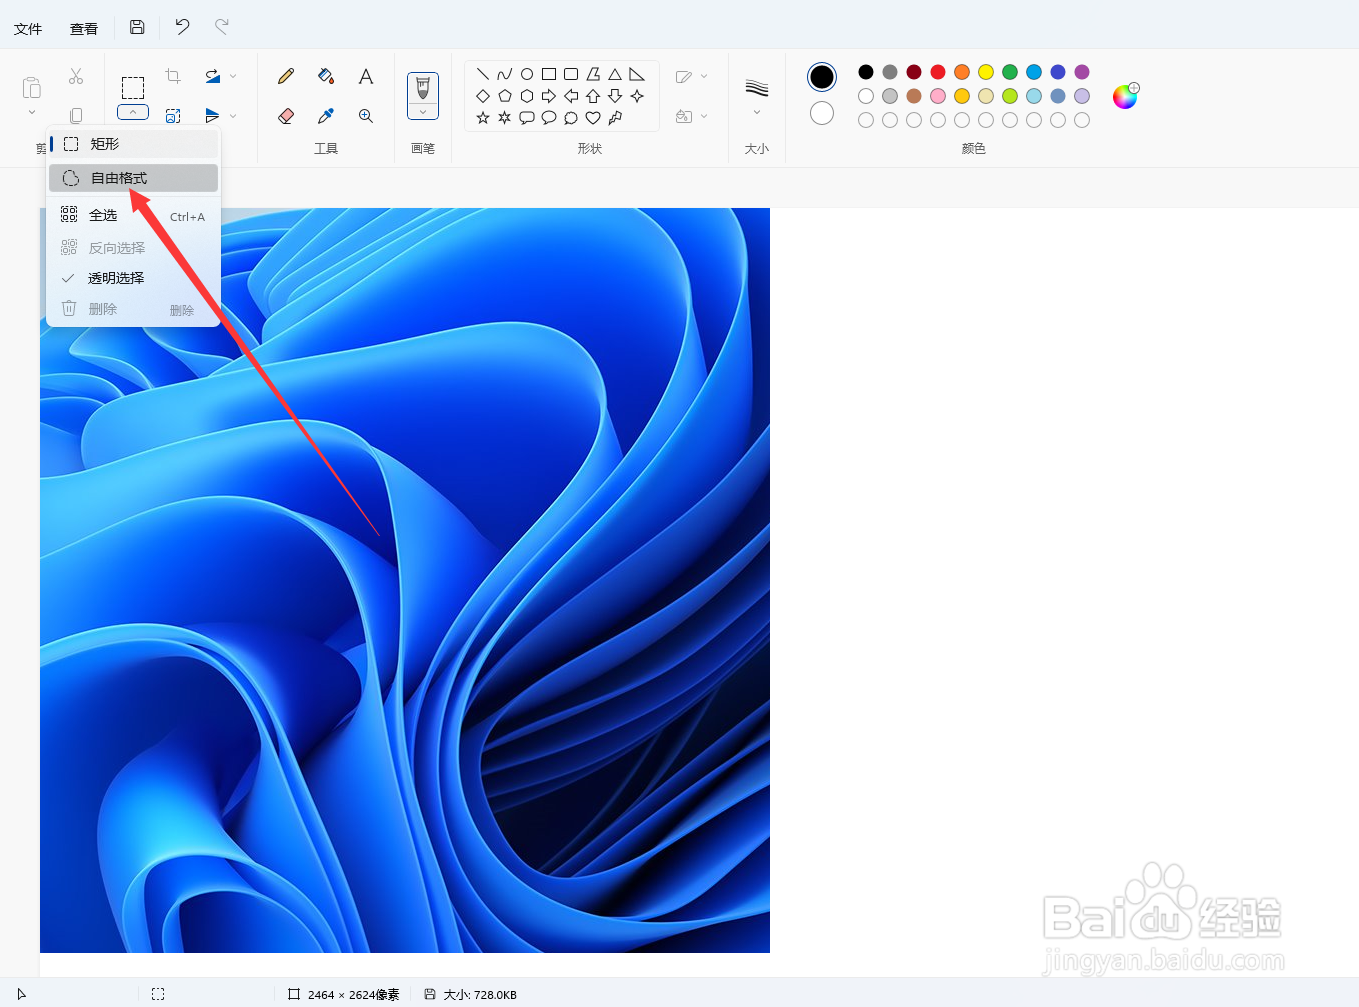Pick the Oval callout shape
The width and height of the screenshot is (1359, 1007).
(x=549, y=118)
